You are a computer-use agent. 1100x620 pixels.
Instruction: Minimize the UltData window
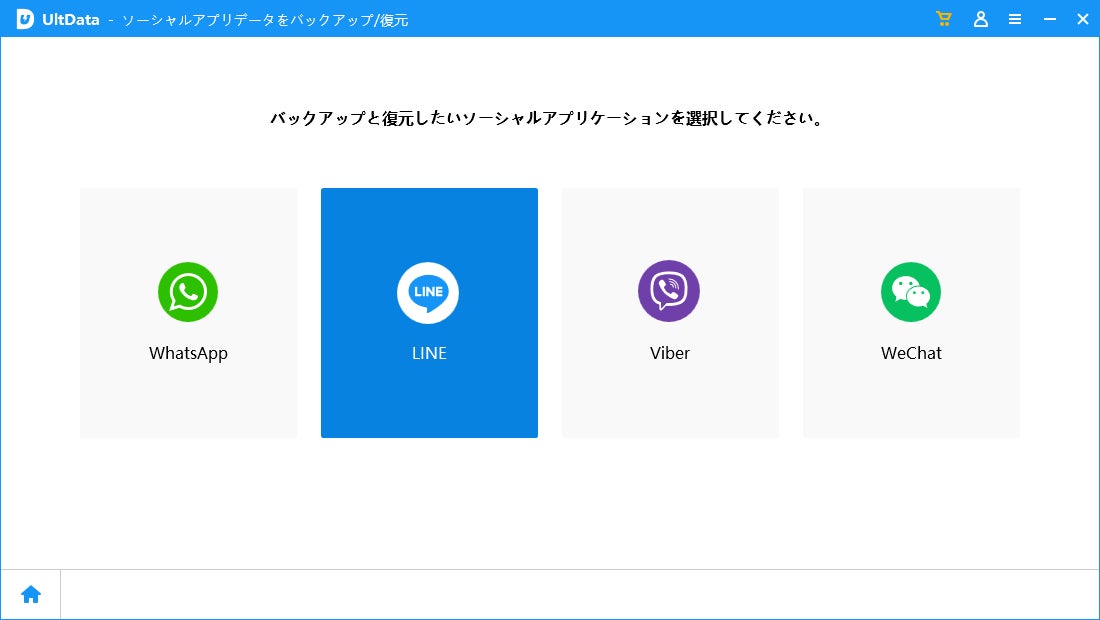coord(1049,20)
